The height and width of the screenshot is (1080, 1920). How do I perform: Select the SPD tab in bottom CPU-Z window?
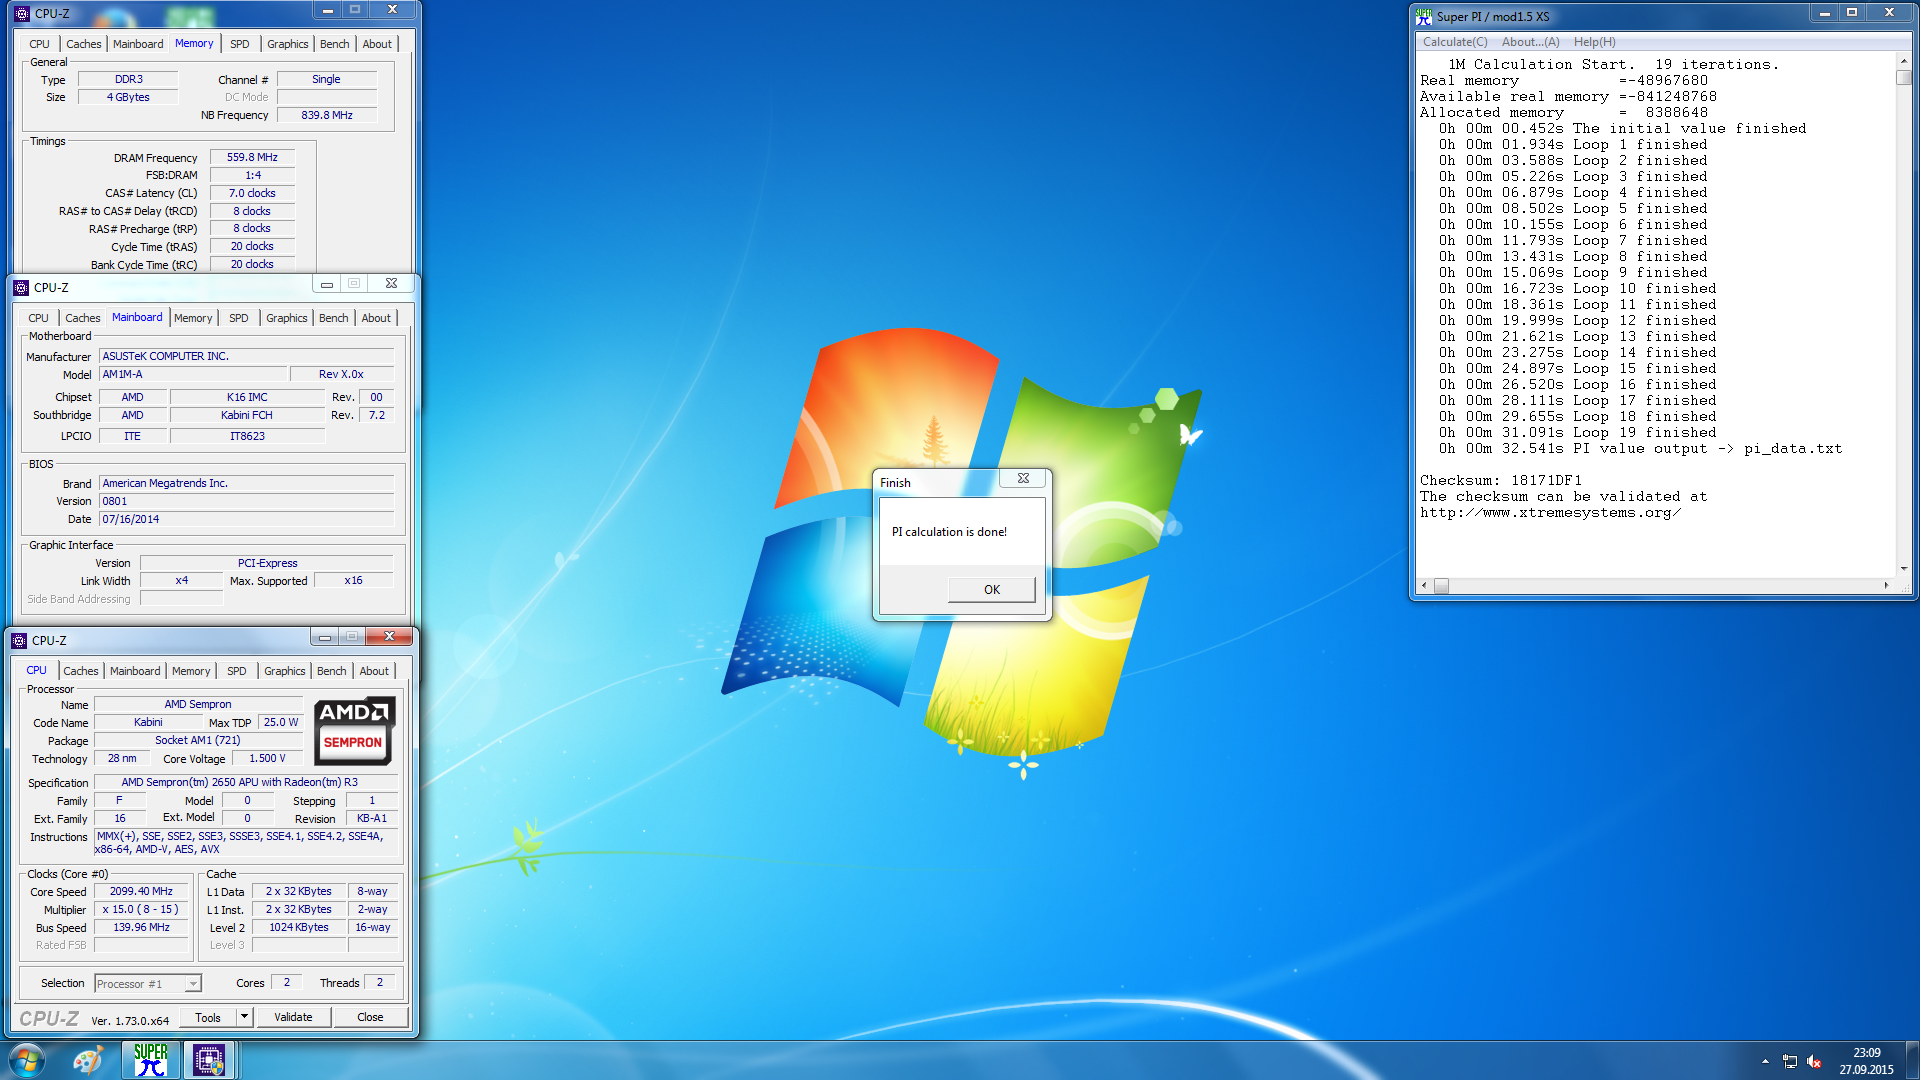pyautogui.click(x=236, y=671)
